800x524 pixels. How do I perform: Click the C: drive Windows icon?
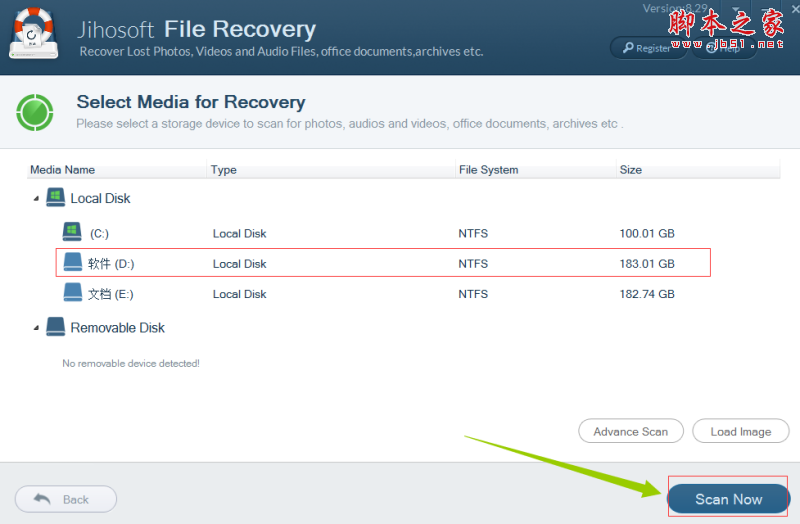click(72, 232)
